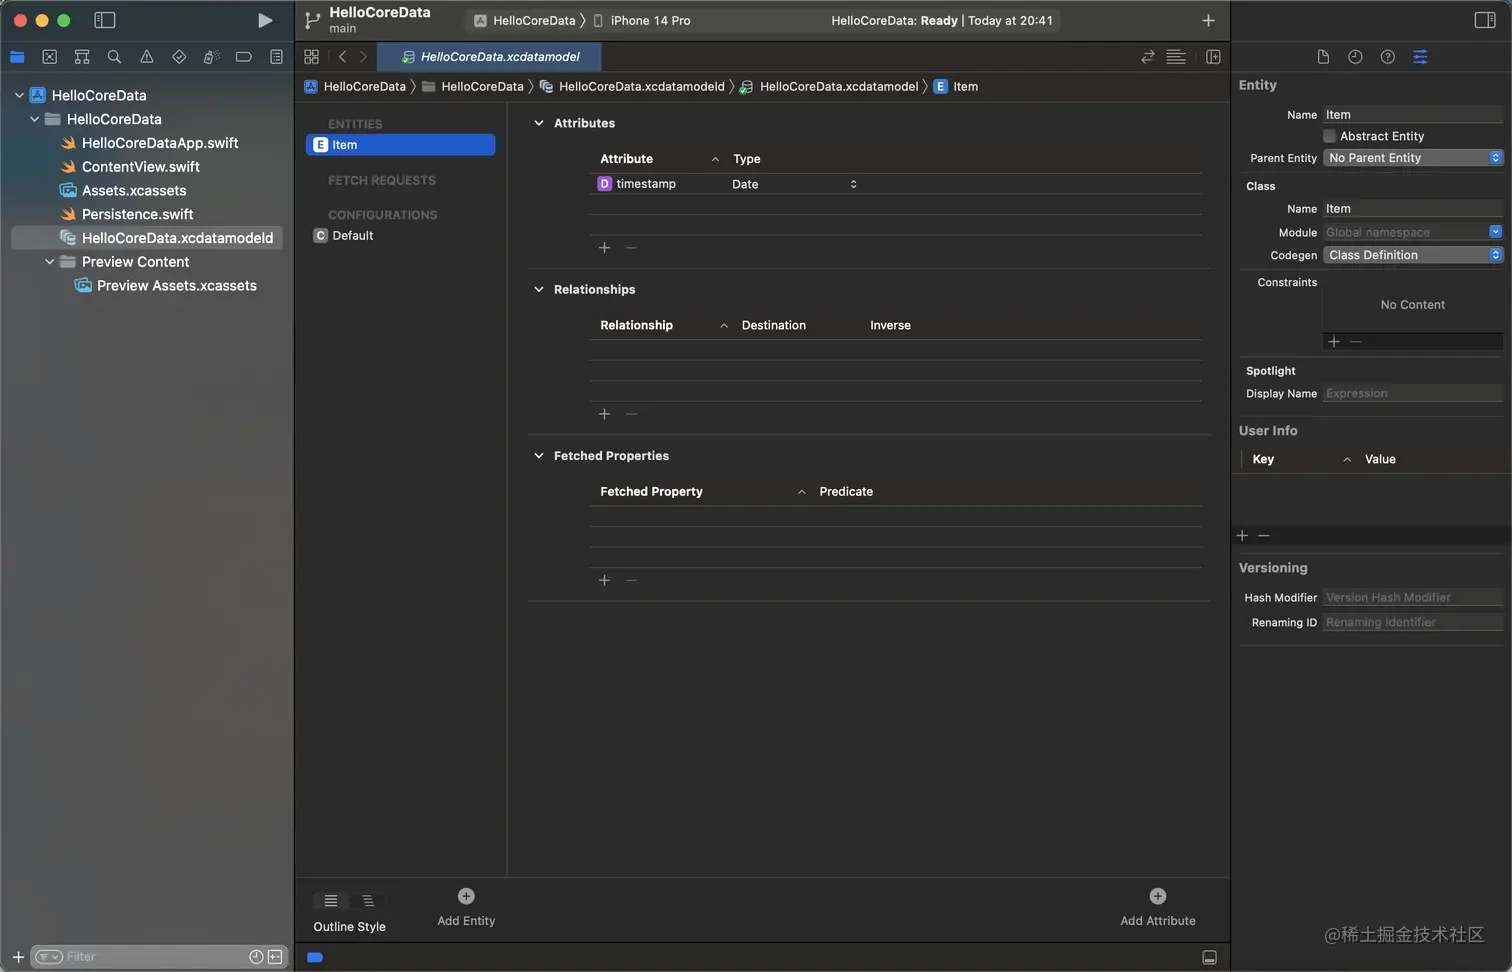The height and width of the screenshot is (972, 1512).
Task: Open editor options lines icon
Action: pyautogui.click(x=1176, y=57)
